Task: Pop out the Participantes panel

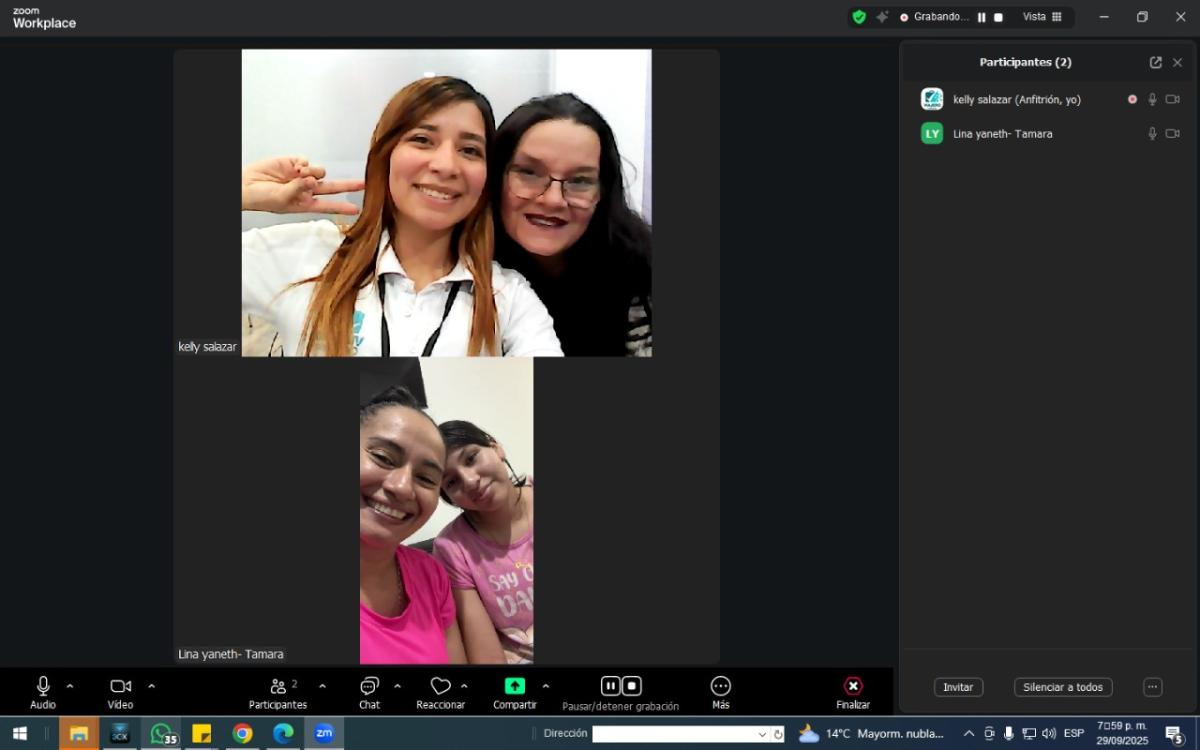Action: click(1155, 62)
